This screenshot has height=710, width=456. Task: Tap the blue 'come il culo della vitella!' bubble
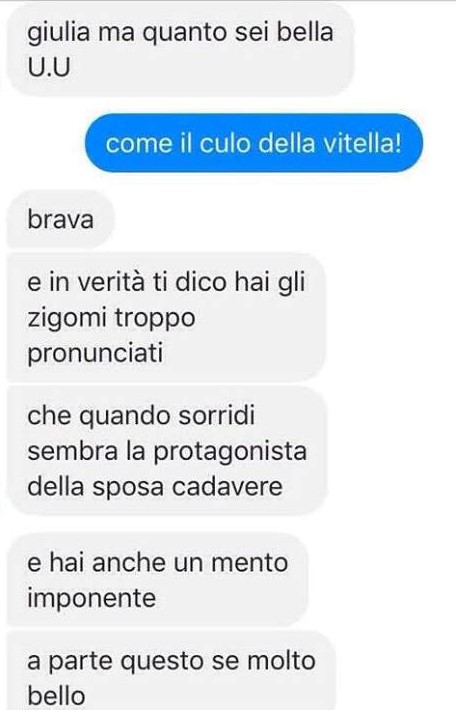[254, 143]
